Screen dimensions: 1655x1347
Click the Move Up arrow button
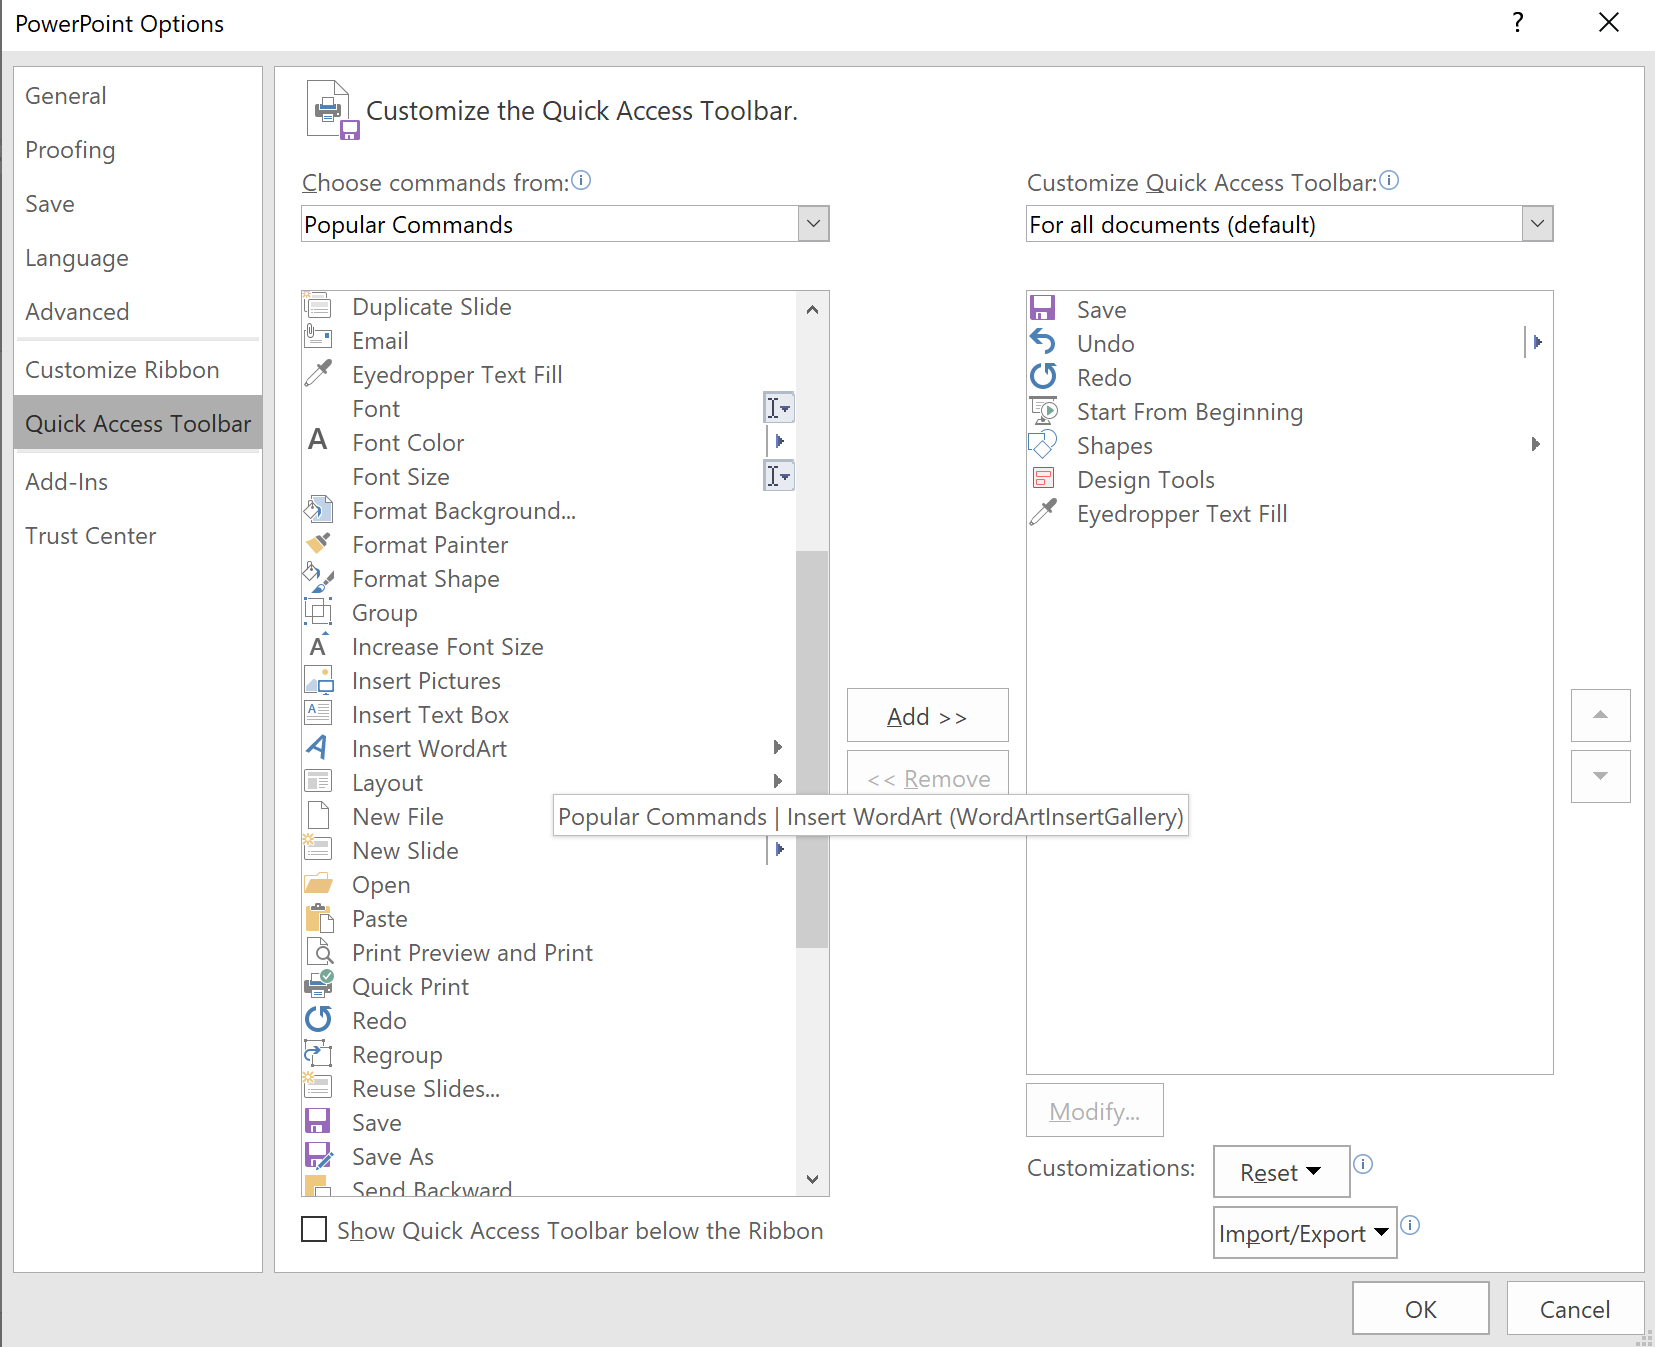[1600, 715]
